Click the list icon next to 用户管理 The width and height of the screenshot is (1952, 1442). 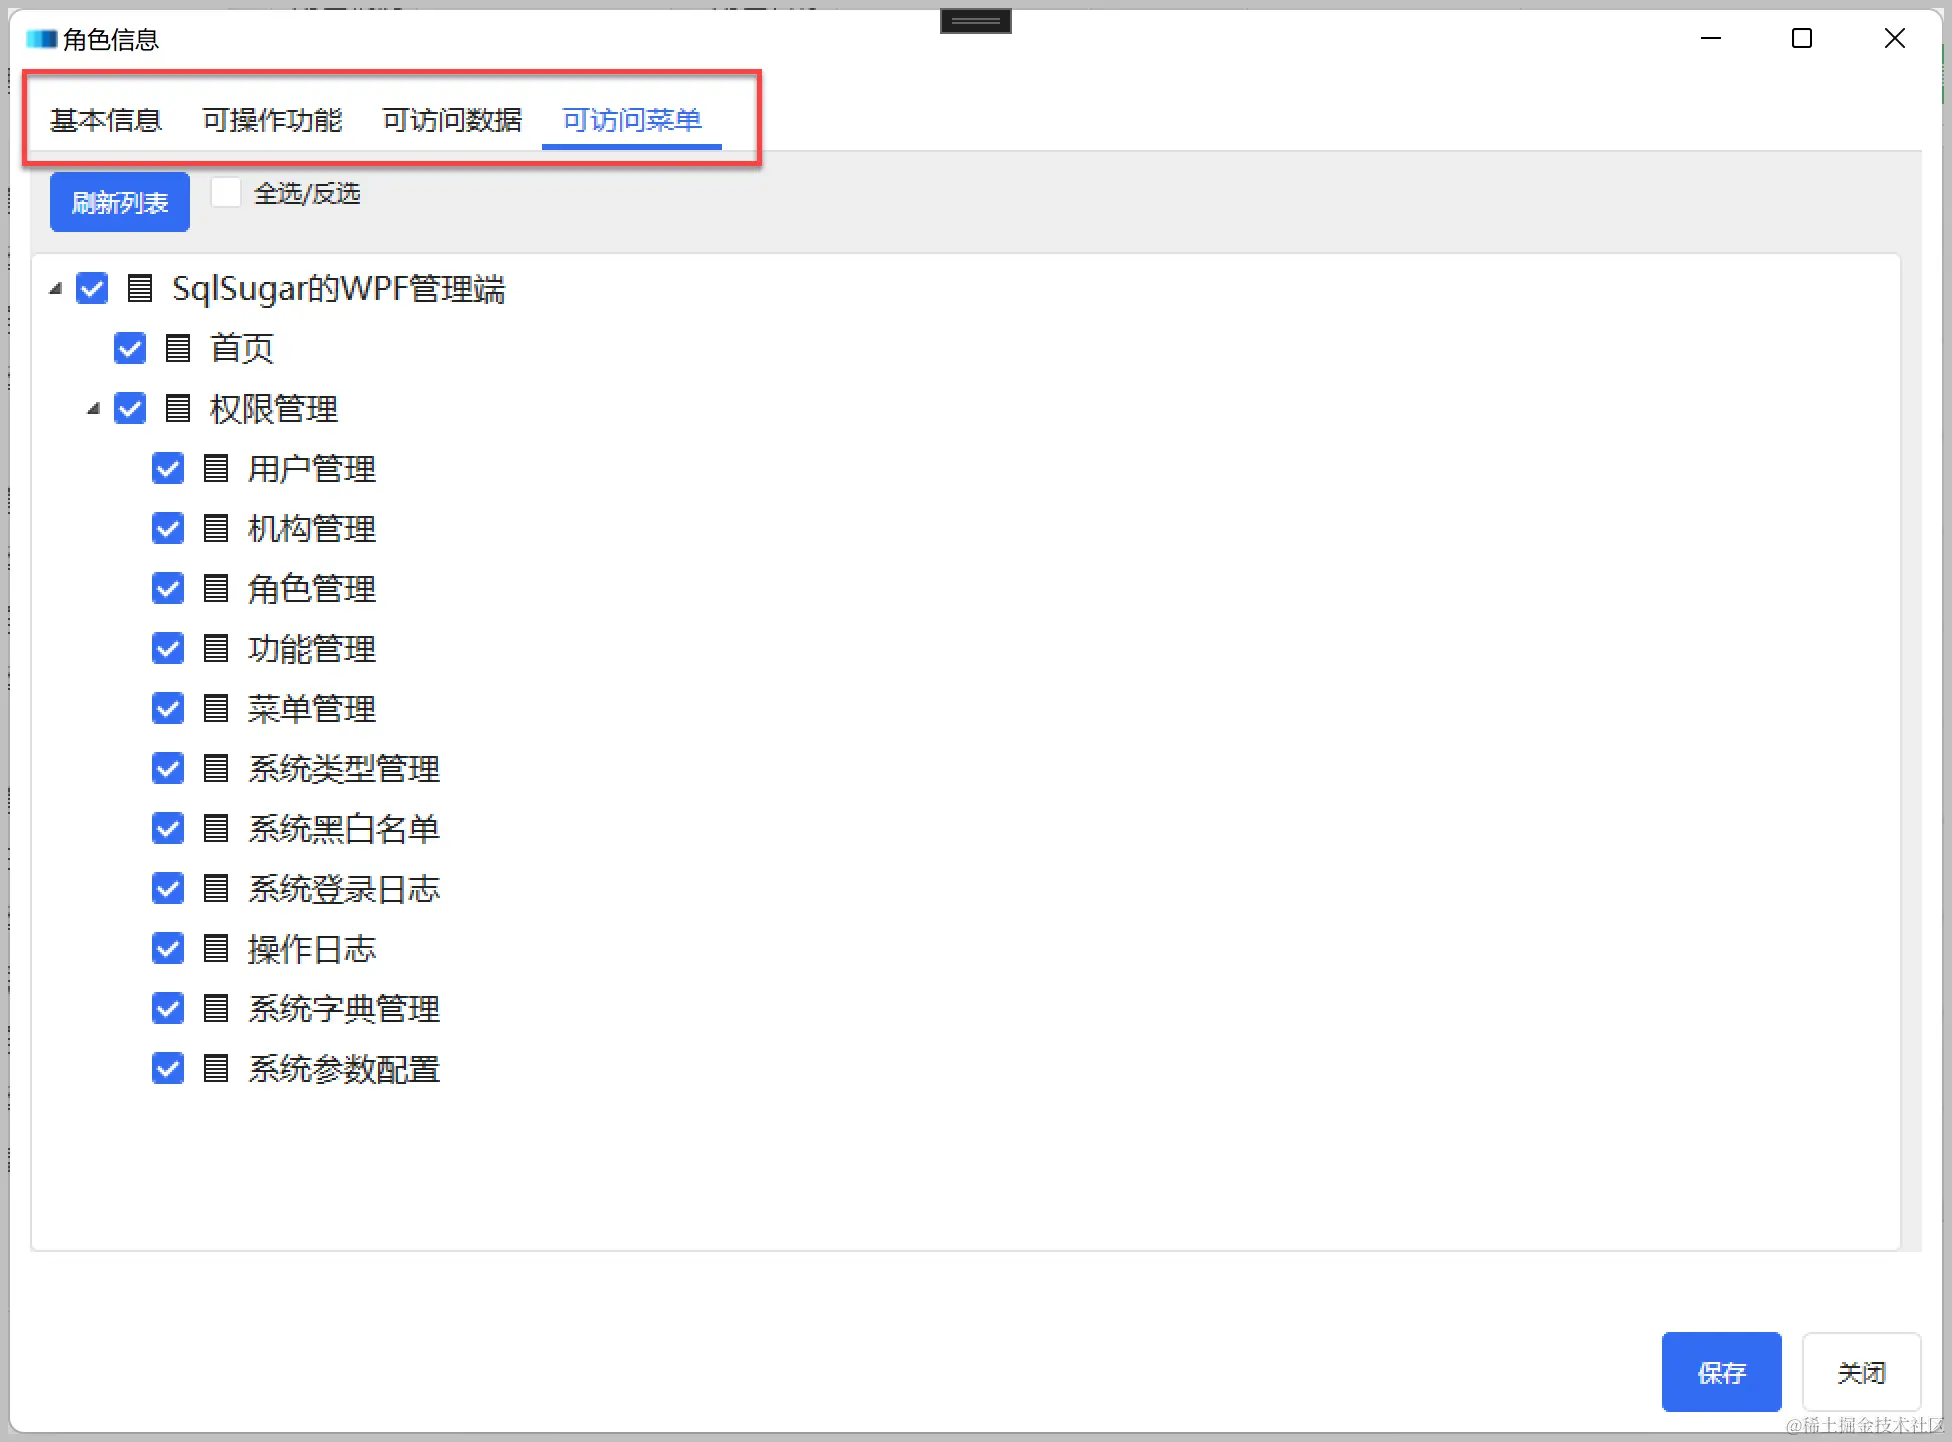216,468
